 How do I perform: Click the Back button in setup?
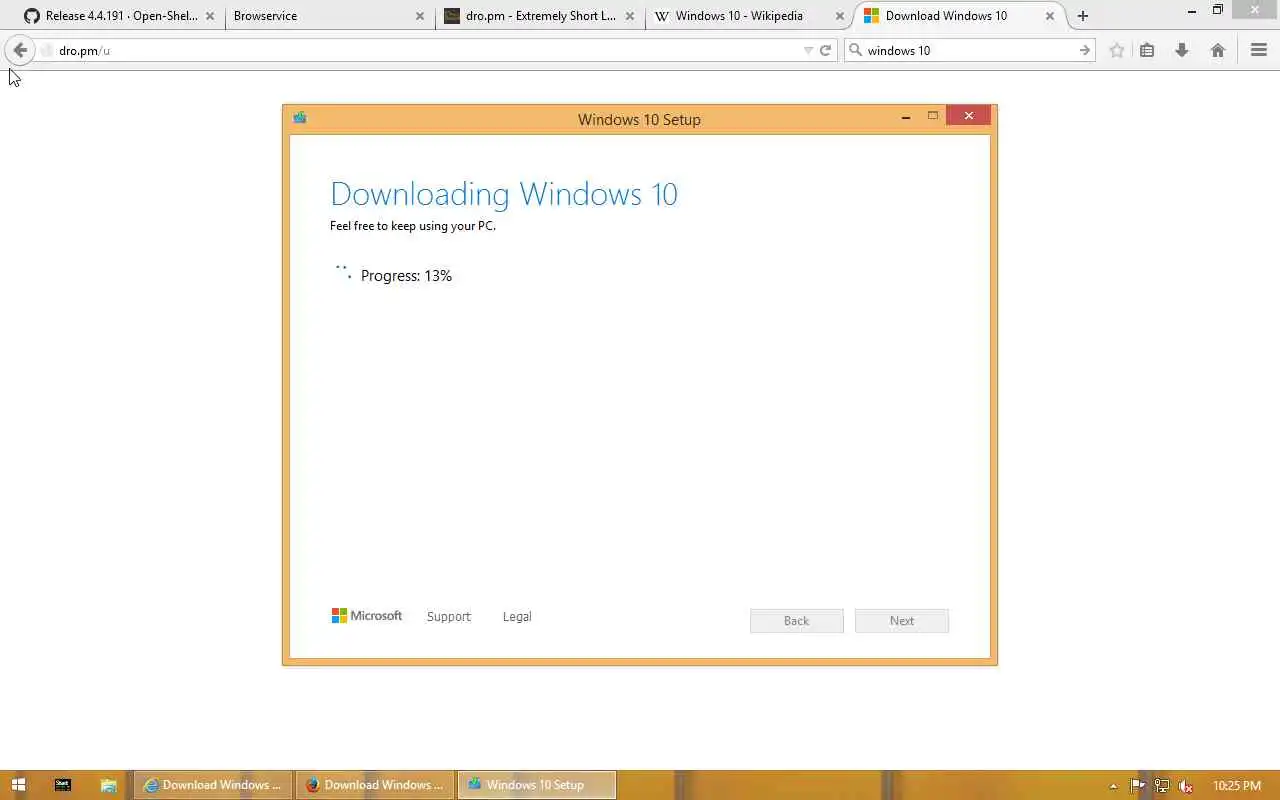coord(797,621)
